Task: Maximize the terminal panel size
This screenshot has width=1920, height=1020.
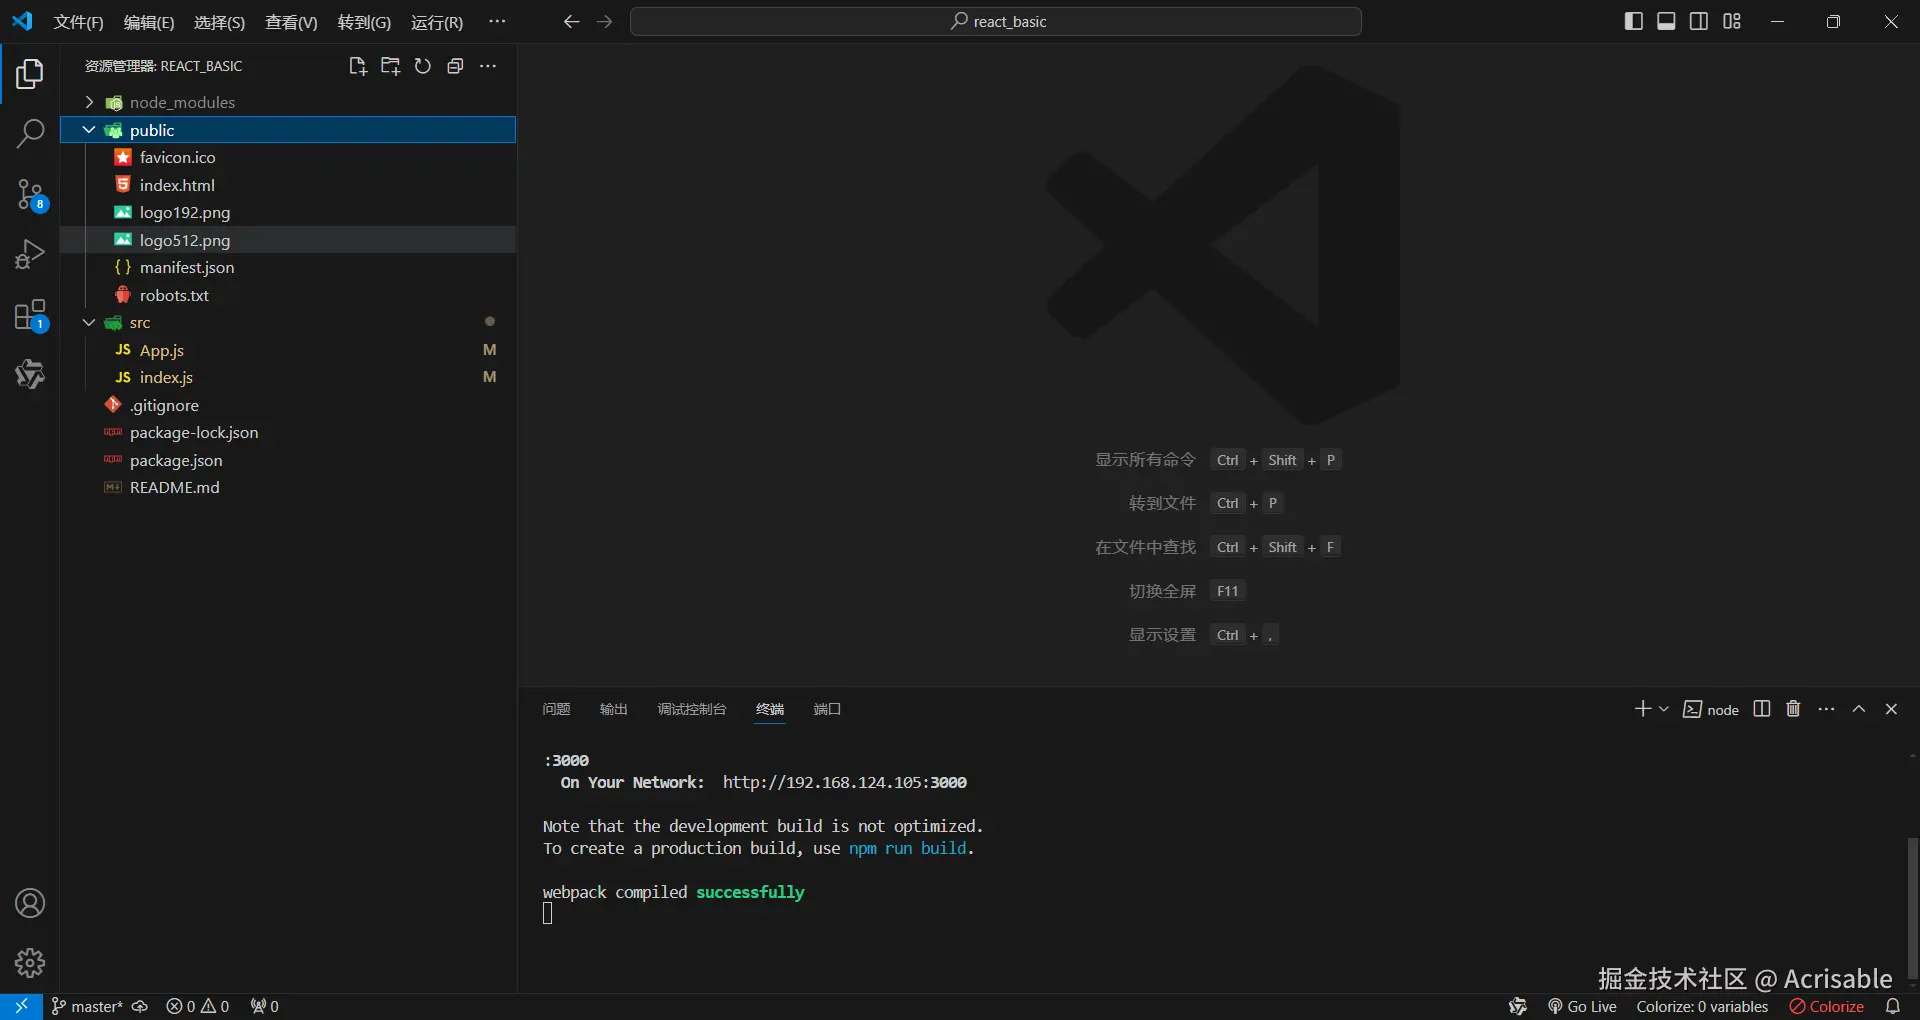Action: (1859, 709)
